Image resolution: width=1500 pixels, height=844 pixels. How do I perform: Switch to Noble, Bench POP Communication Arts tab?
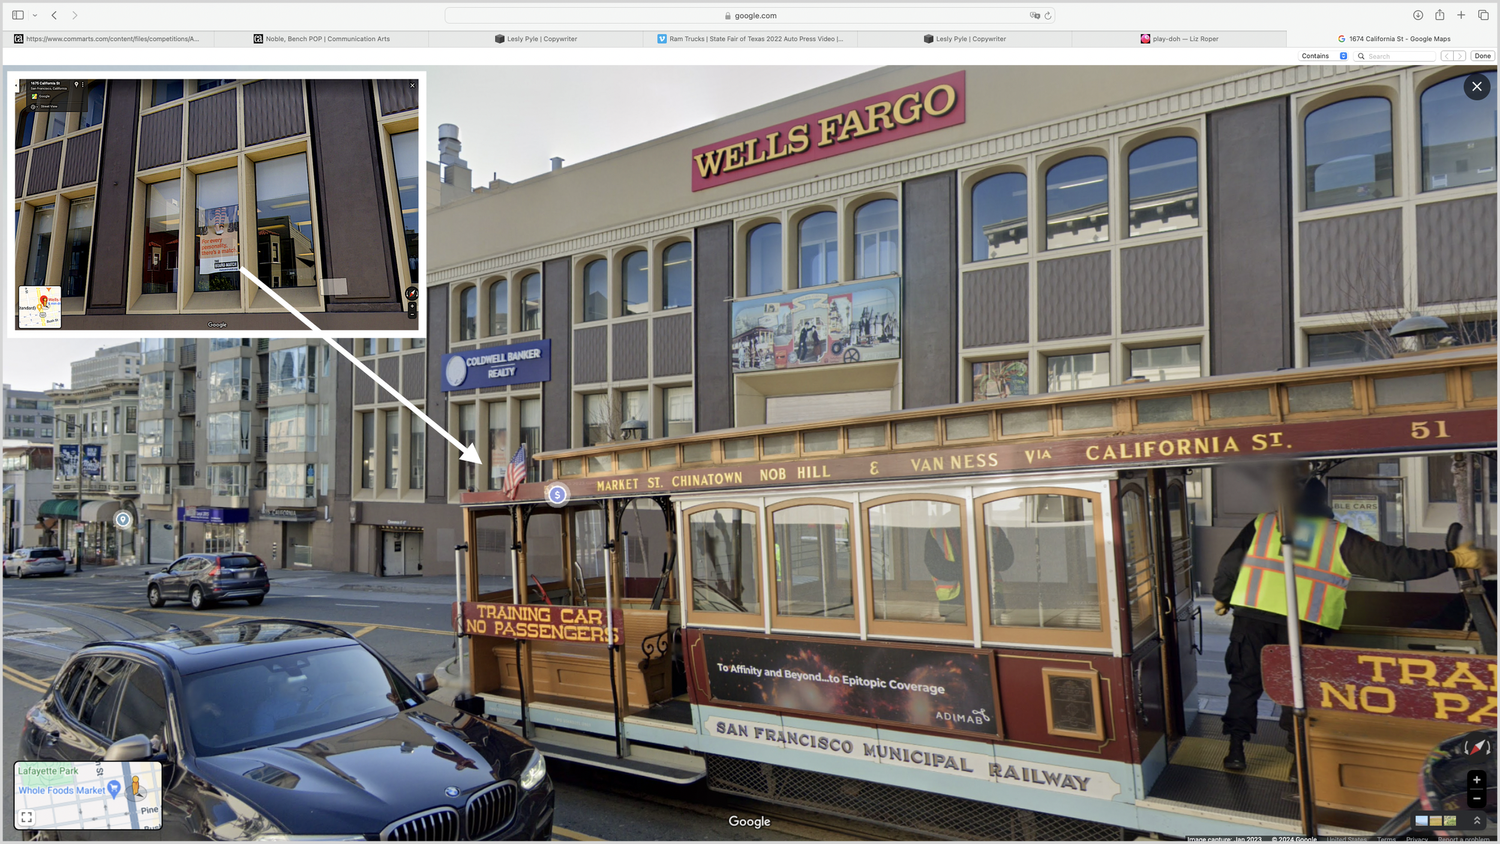[x=322, y=39]
